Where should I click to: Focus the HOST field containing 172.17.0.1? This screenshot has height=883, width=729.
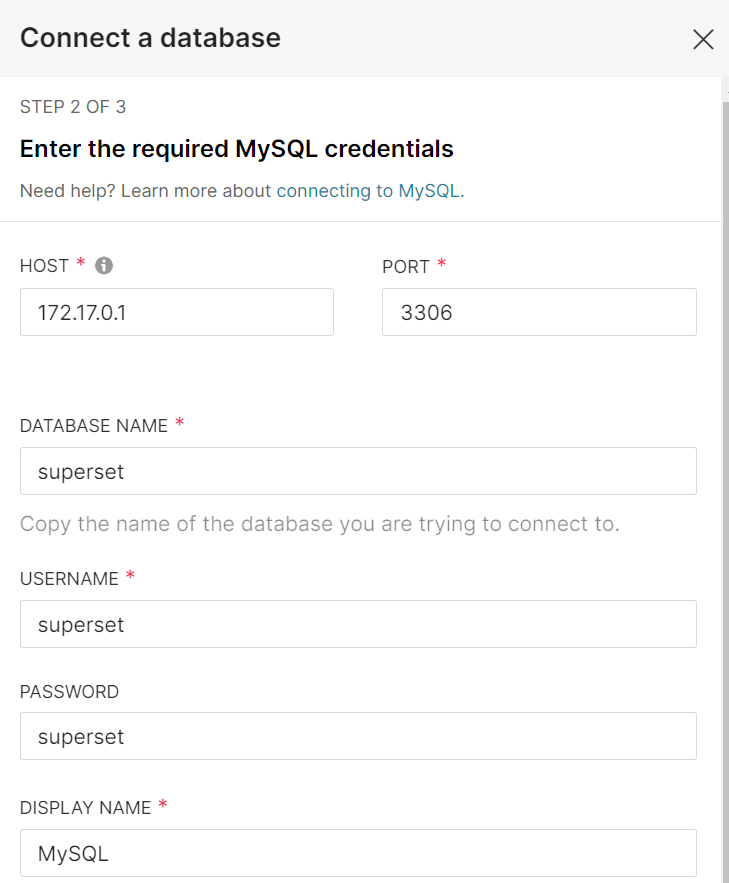click(177, 312)
